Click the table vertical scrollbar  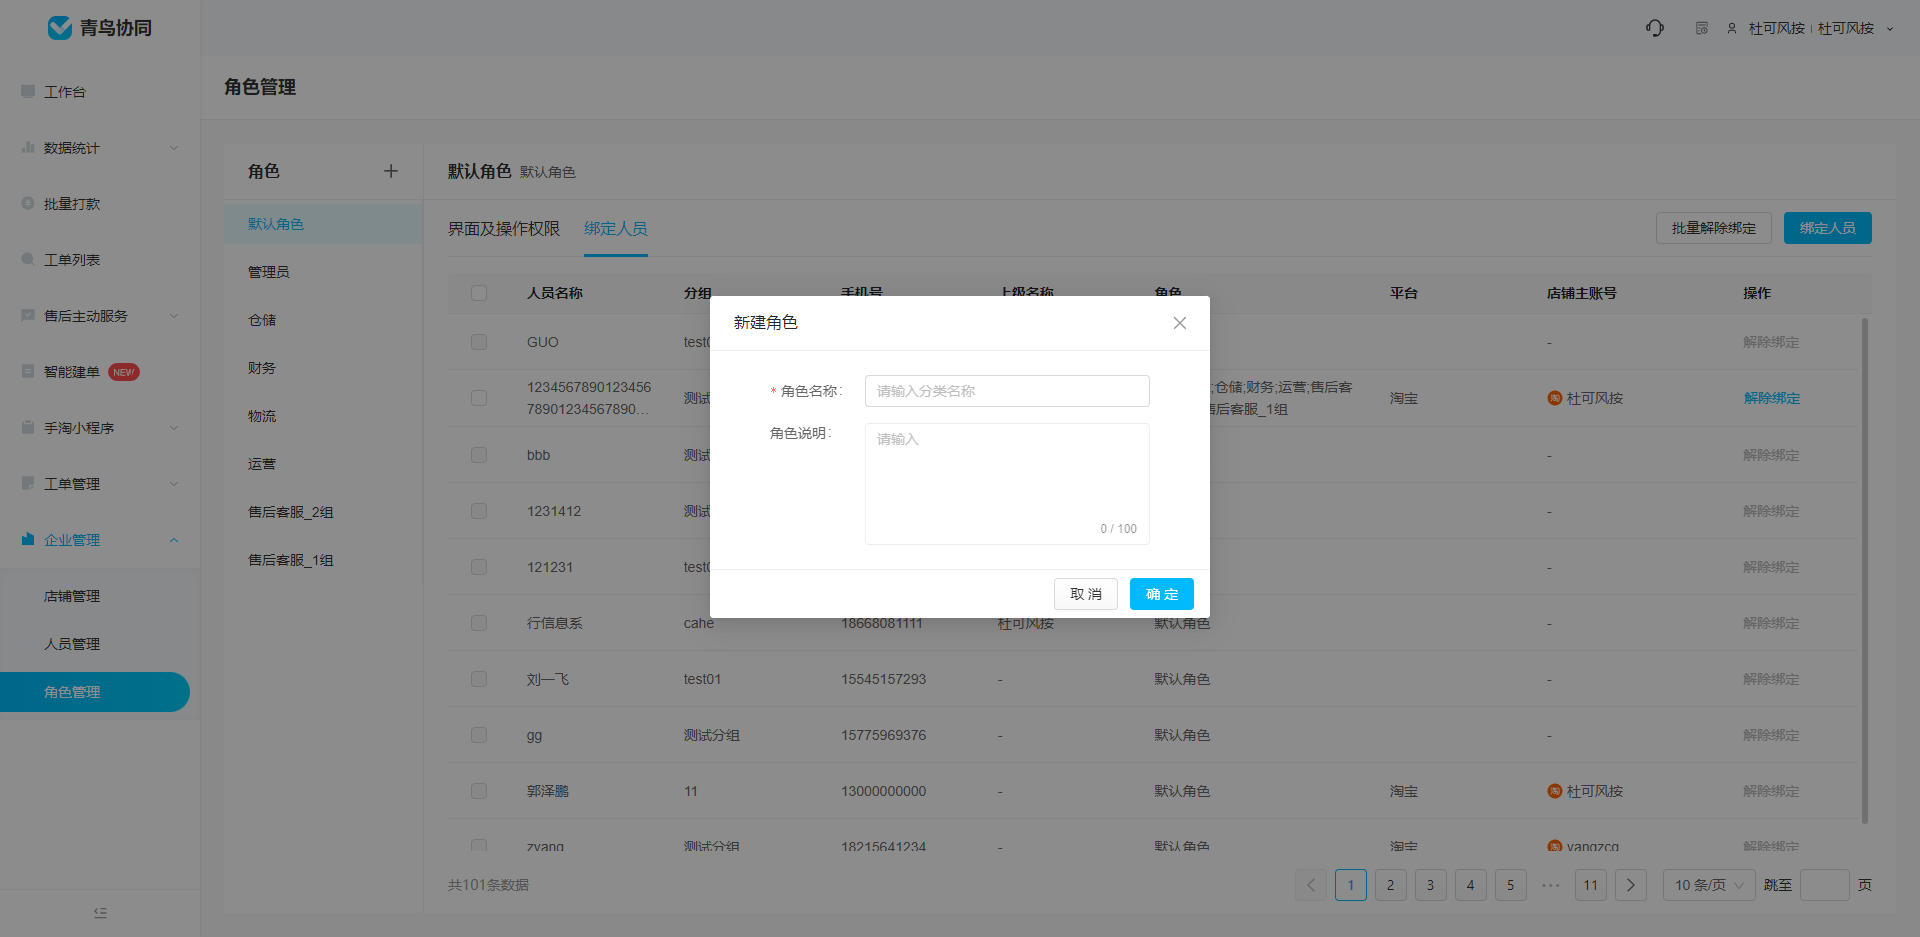click(x=1865, y=570)
